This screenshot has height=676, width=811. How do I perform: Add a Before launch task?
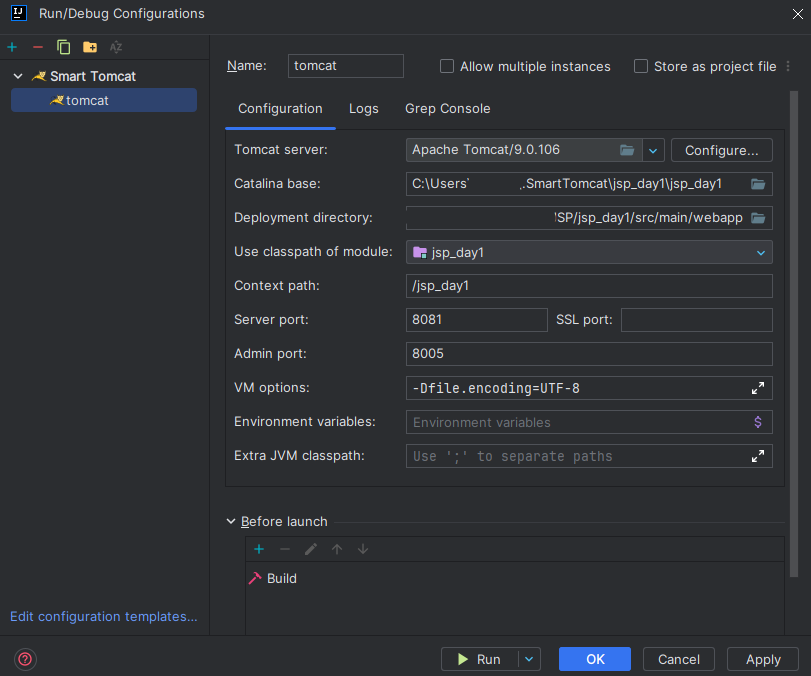[259, 549]
